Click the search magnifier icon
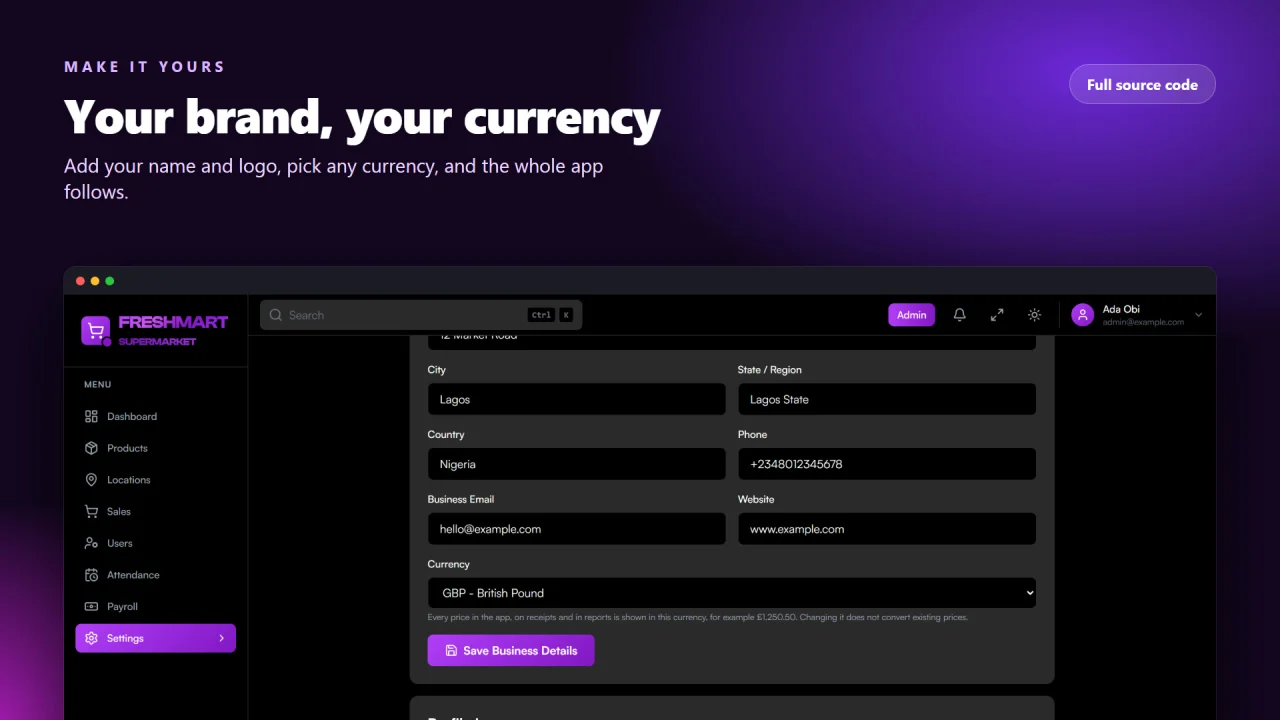 pos(276,315)
